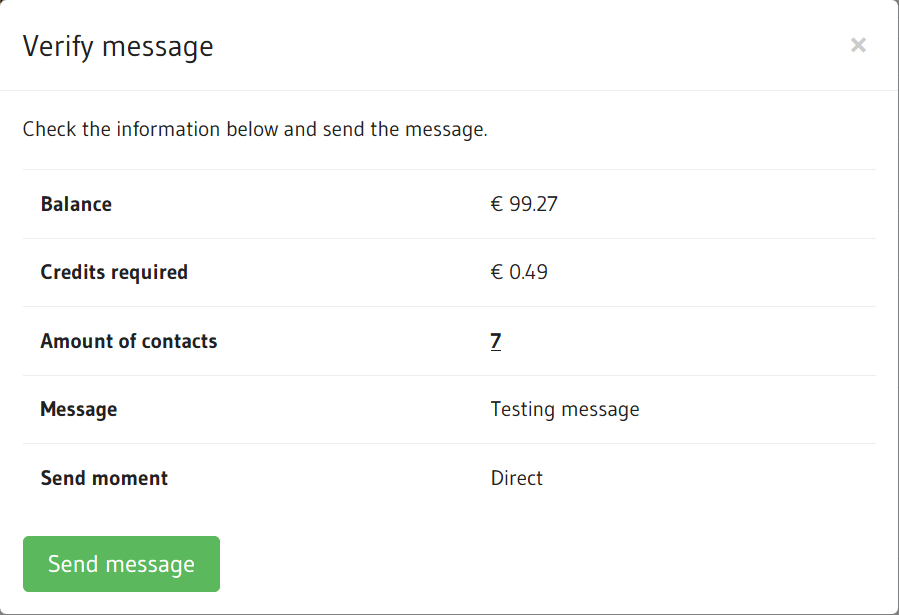Click empty header space beside the title
Image resolution: width=899 pixels, height=615 pixels.
pos(520,46)
